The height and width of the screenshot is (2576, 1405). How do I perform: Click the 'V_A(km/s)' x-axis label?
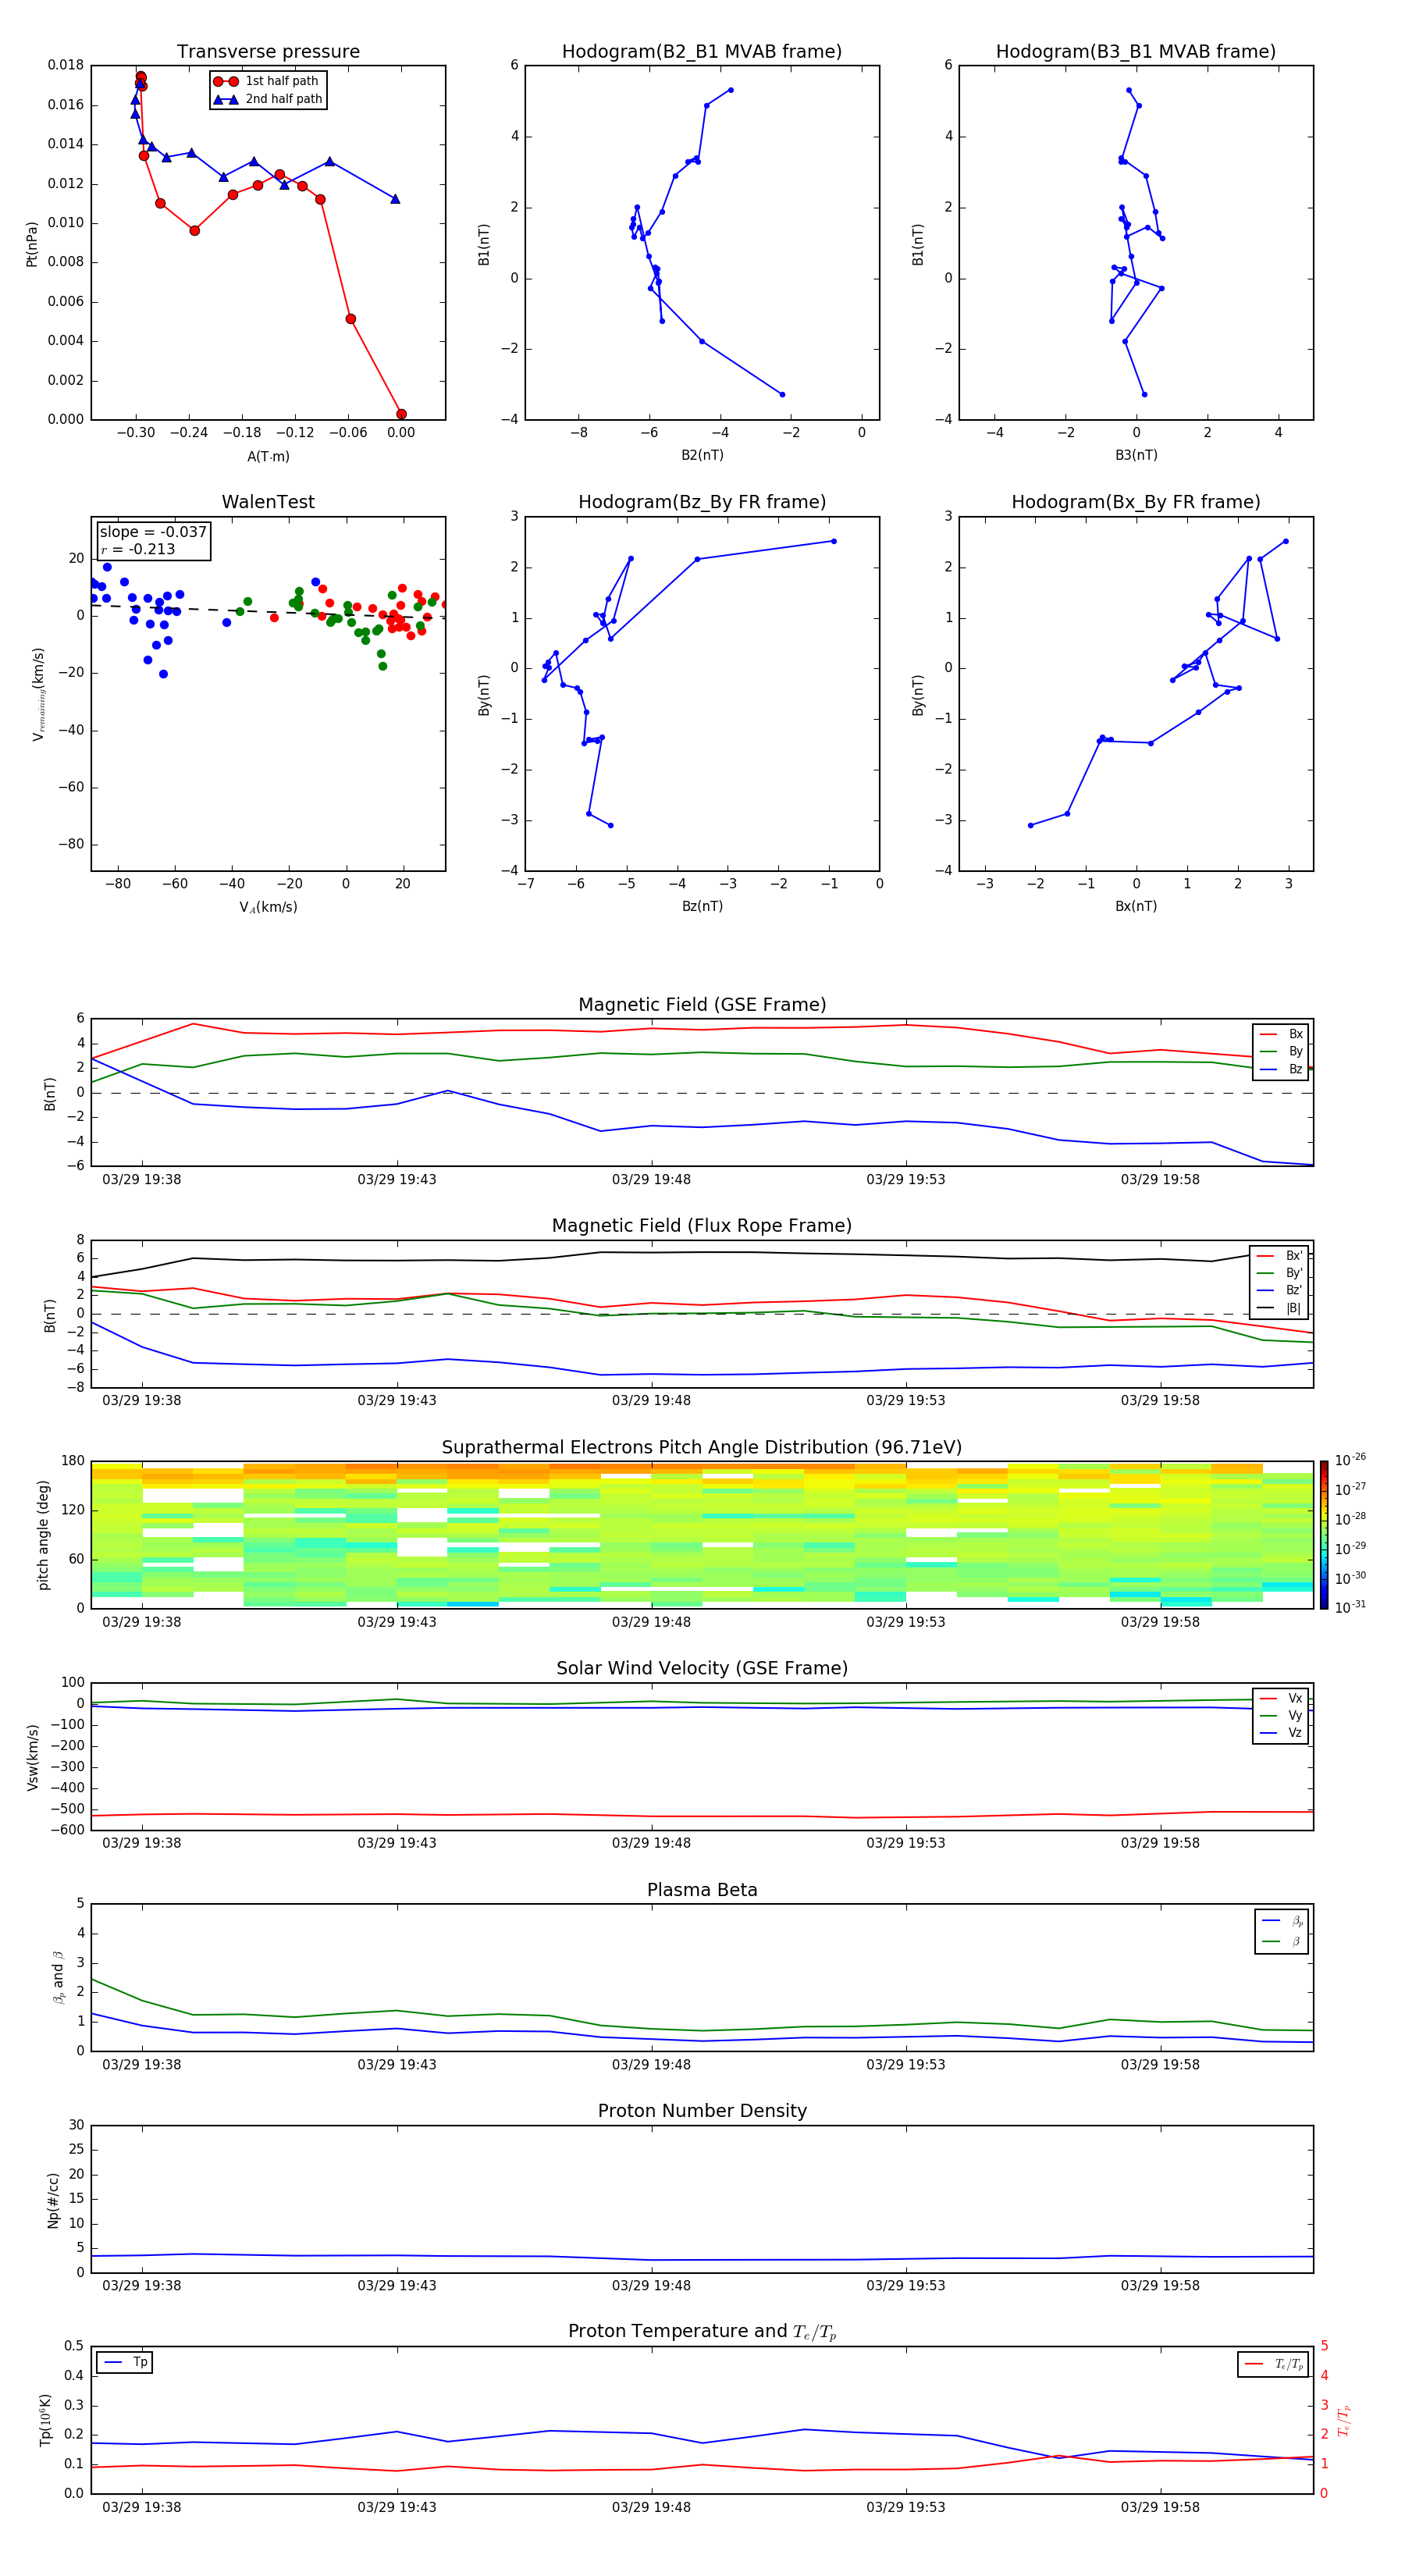point(268,907)
